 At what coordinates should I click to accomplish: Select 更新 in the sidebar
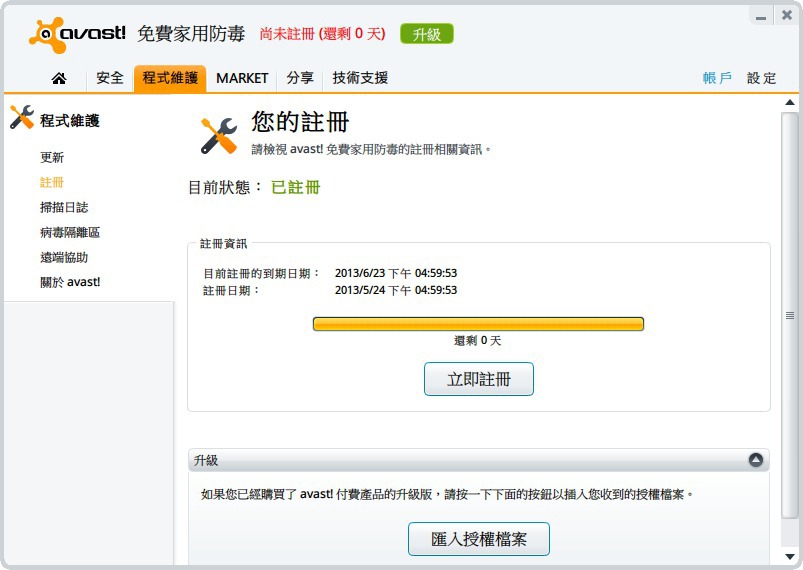click(x=52, y=158)
